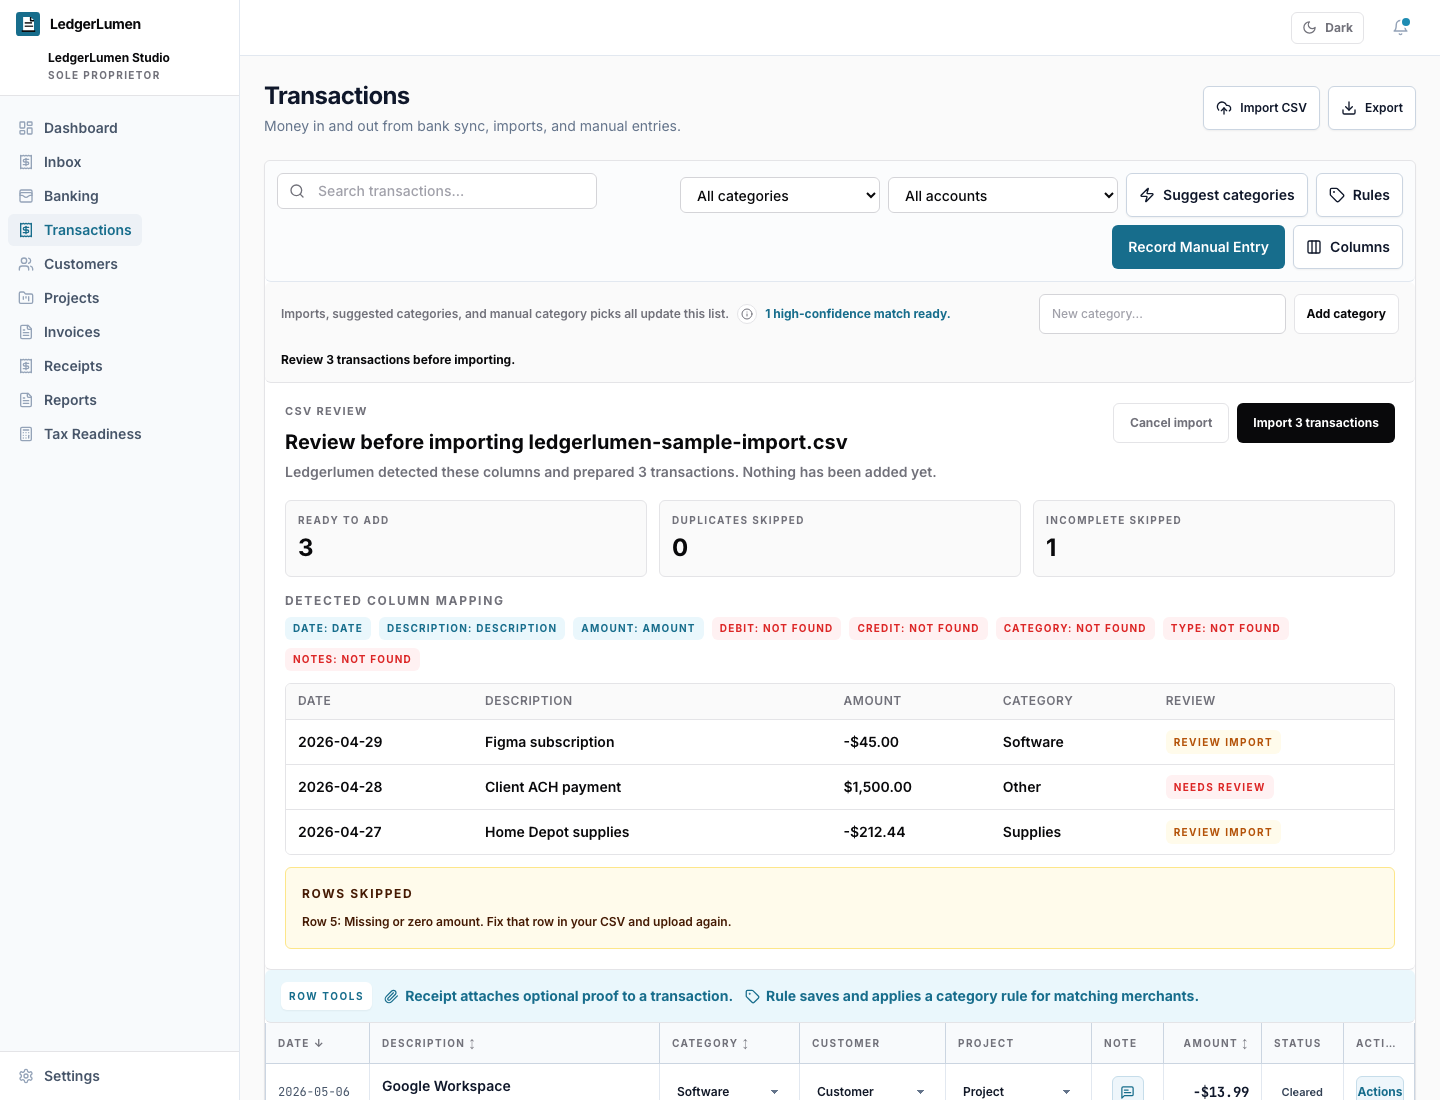Click the DATE: DATE mapping chip
Image resolution: width=1440 pixels, height=1100 pixels.
[328, 628]
